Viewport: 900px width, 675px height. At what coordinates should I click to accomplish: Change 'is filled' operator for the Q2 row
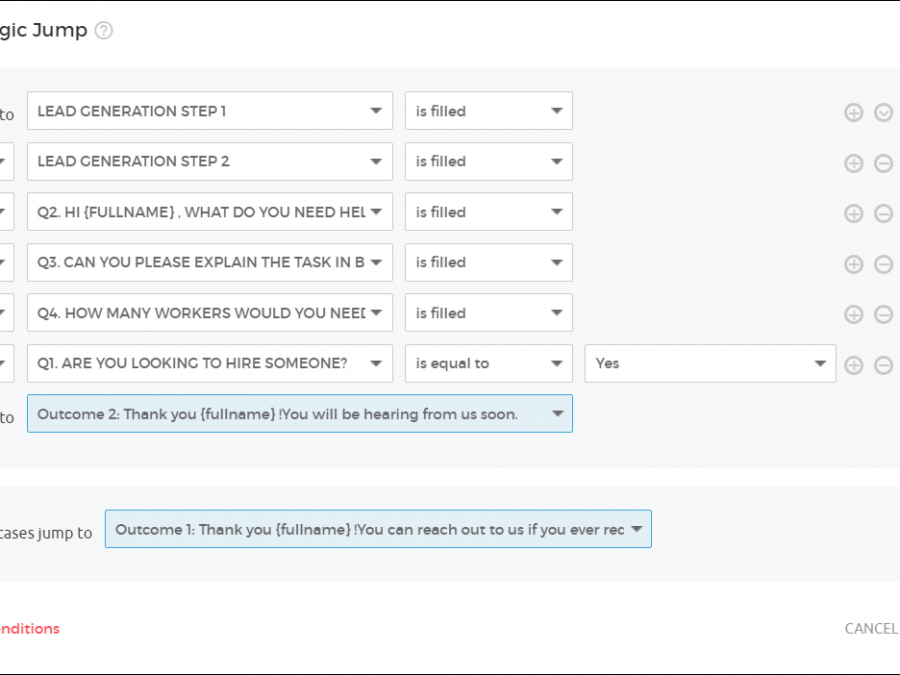[488, 212]
